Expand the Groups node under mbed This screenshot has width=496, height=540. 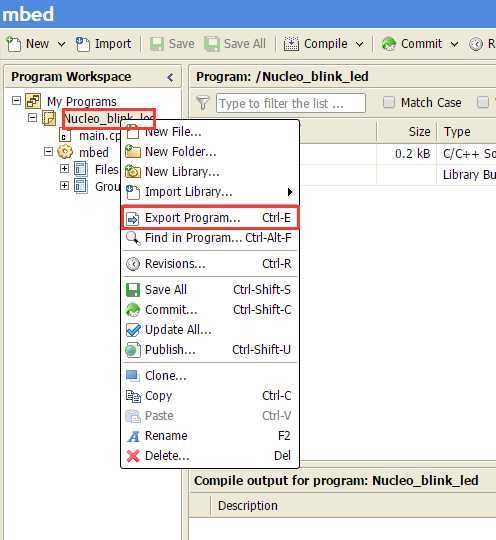pyautogui.click(x=64, y=186)
